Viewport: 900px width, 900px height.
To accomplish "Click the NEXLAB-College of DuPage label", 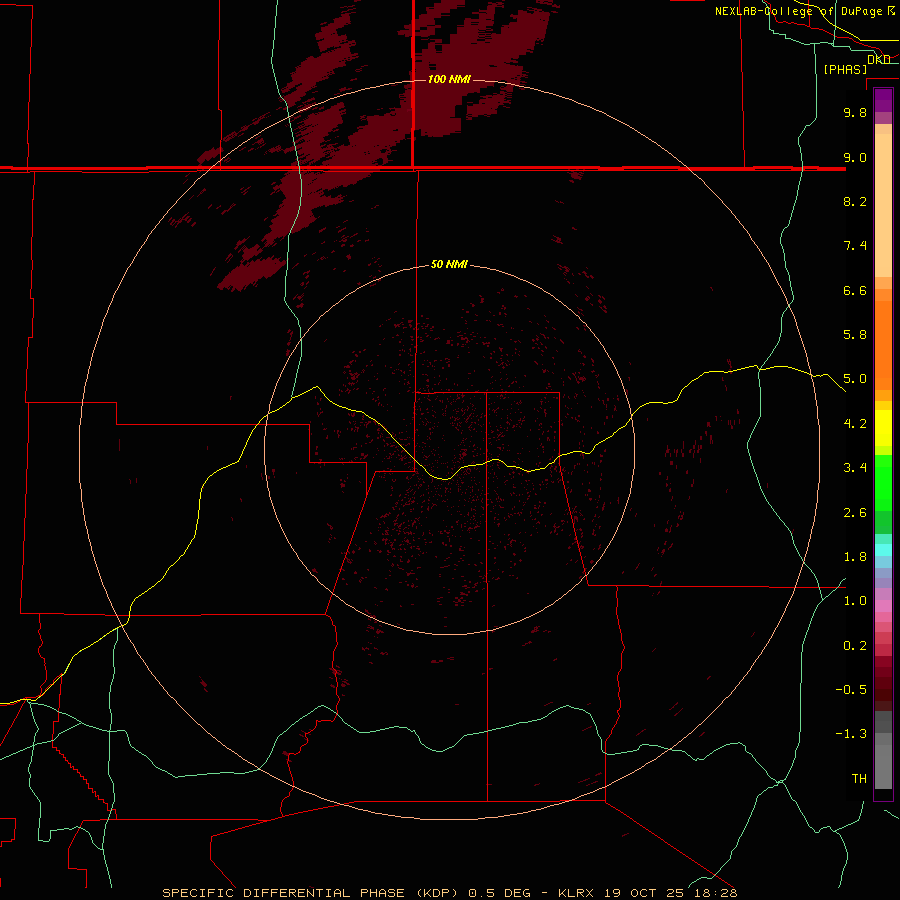I will (798, 11).
